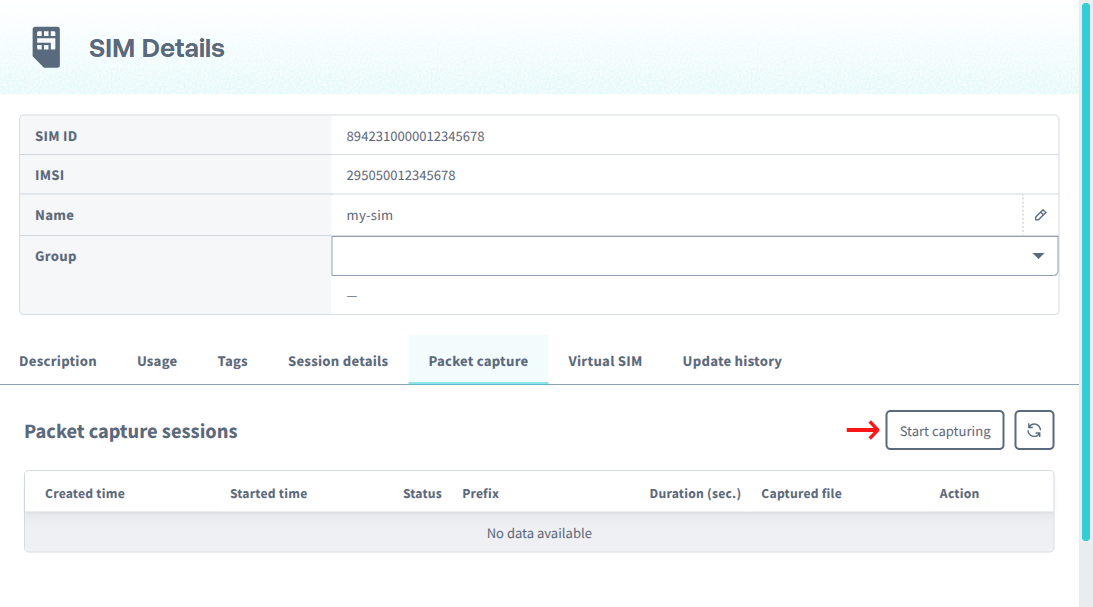
Task: Select the Packet capture tab
Action: pos(478,361)
